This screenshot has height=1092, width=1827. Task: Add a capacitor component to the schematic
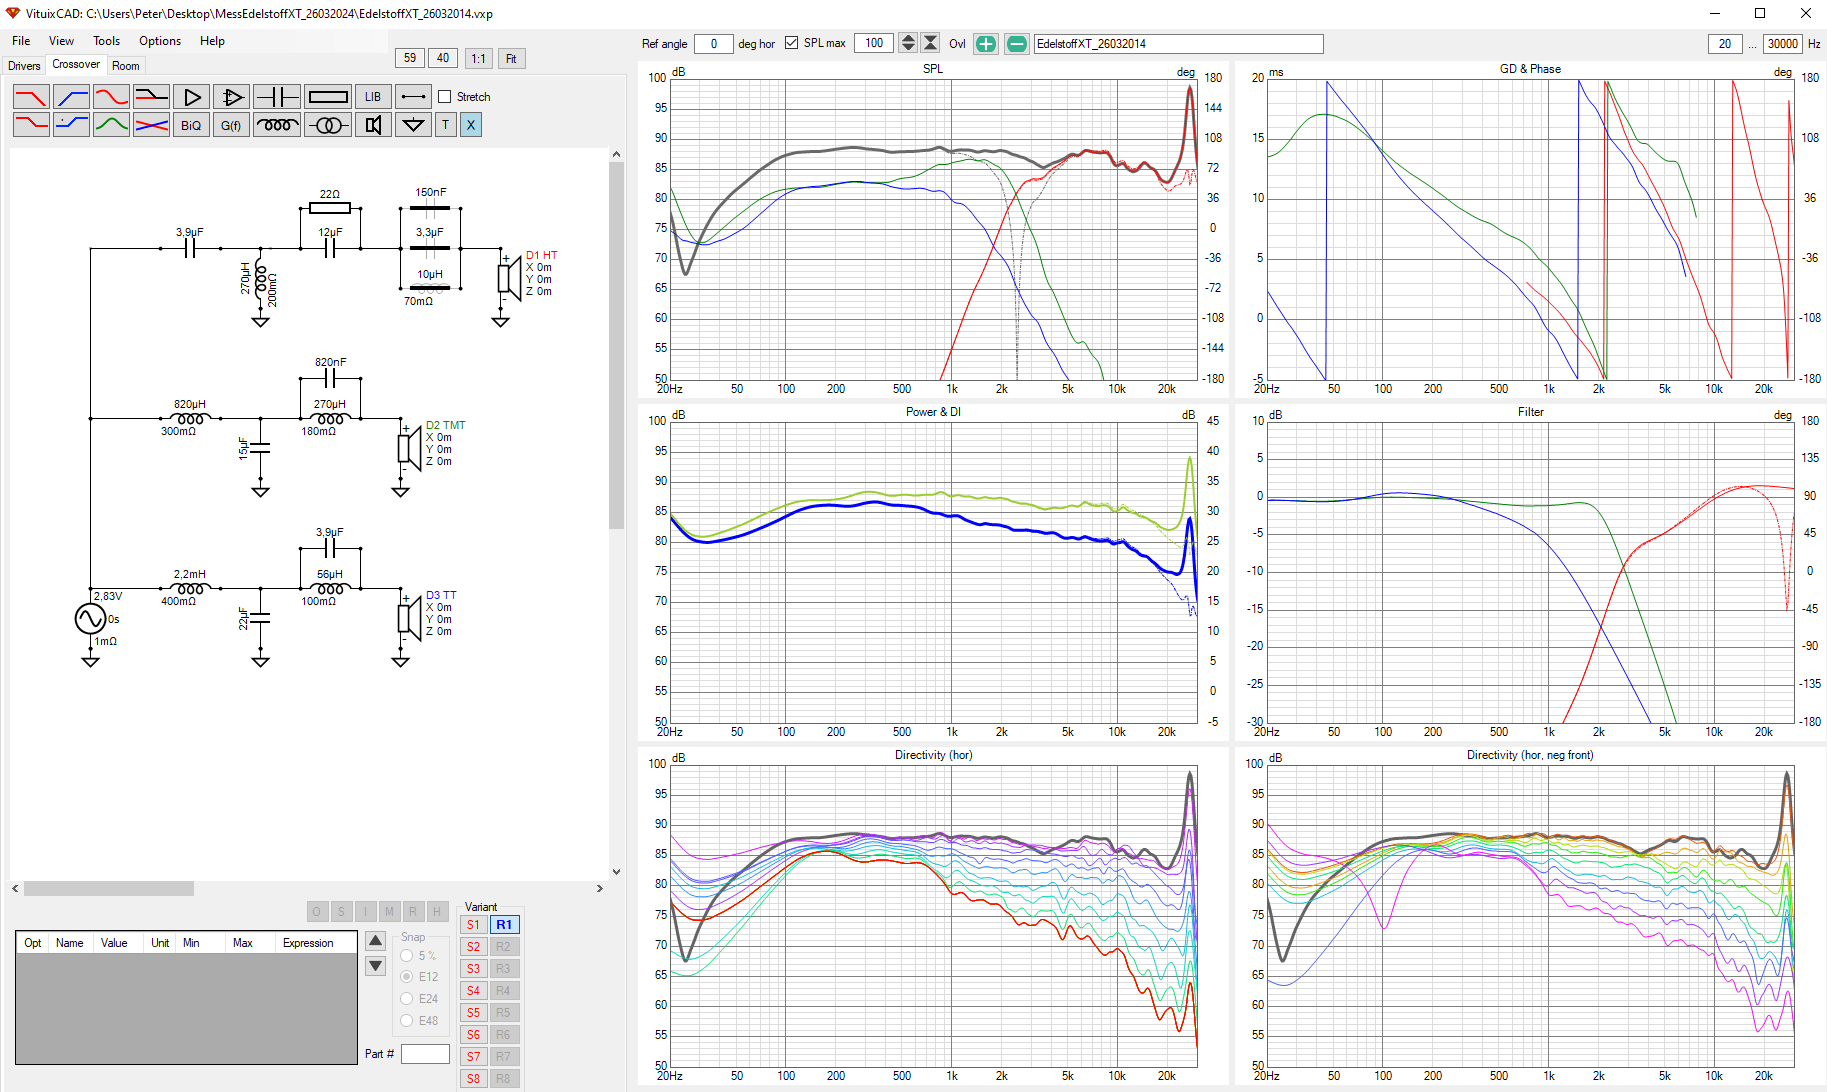277,97
